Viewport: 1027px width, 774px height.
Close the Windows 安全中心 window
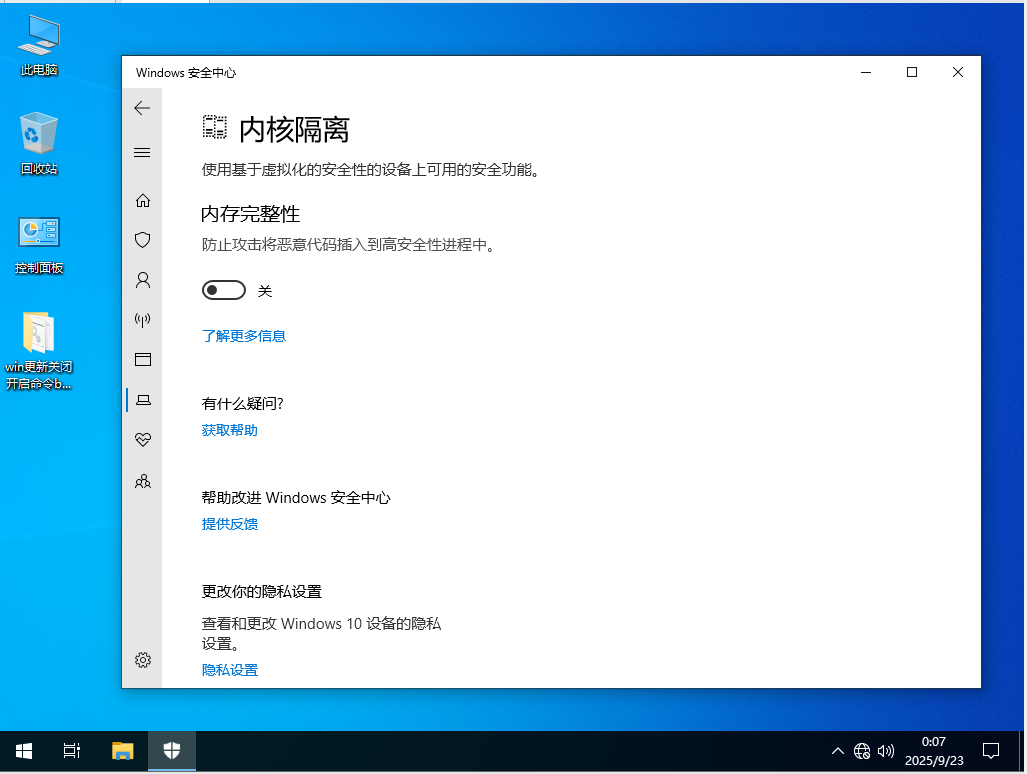pyautogui.click(x=958, y=72)
